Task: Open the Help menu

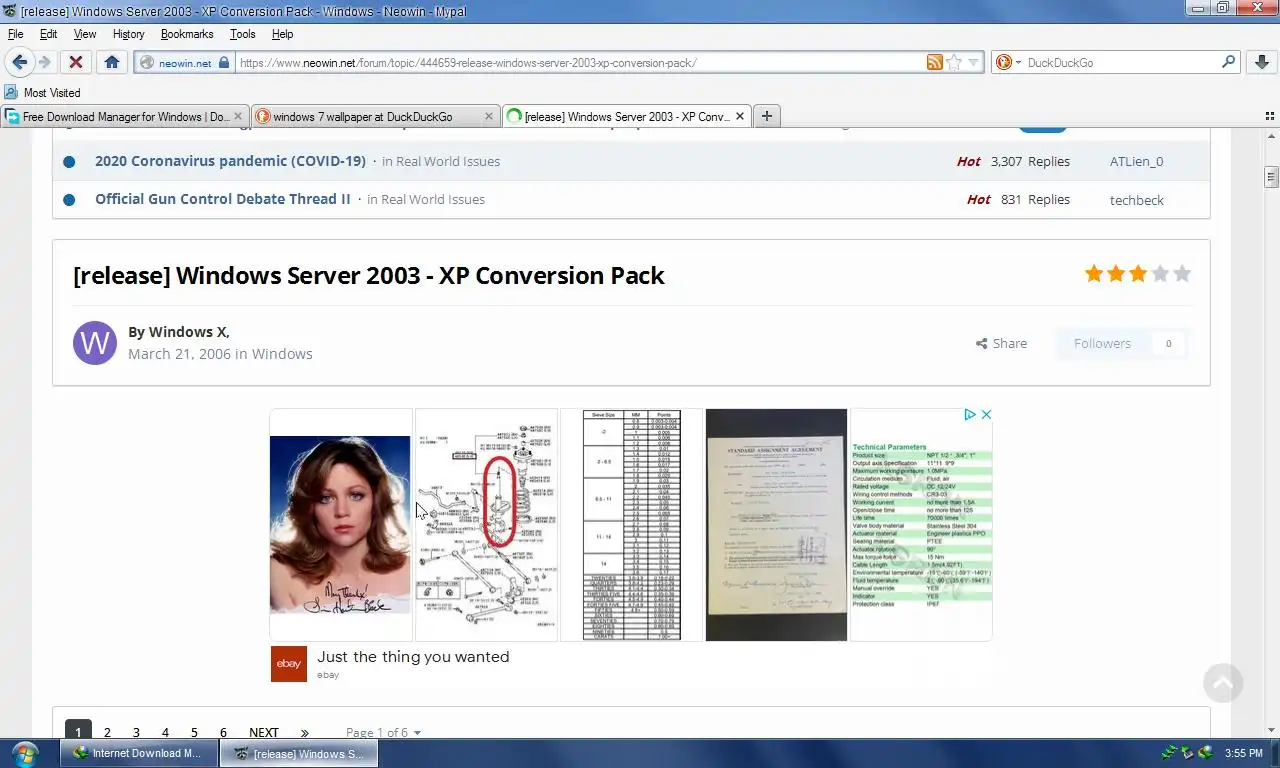Action: [x=282, y=34]
